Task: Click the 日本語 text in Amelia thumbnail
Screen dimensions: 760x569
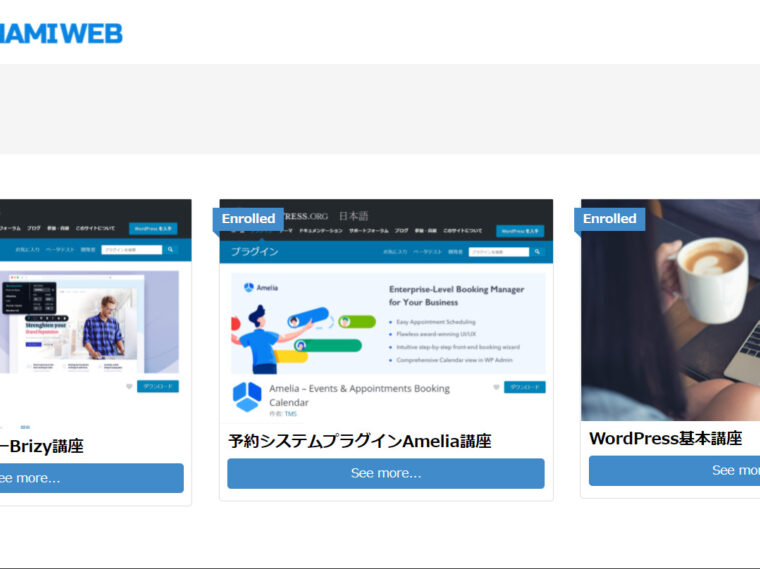Action: (353, 216)
